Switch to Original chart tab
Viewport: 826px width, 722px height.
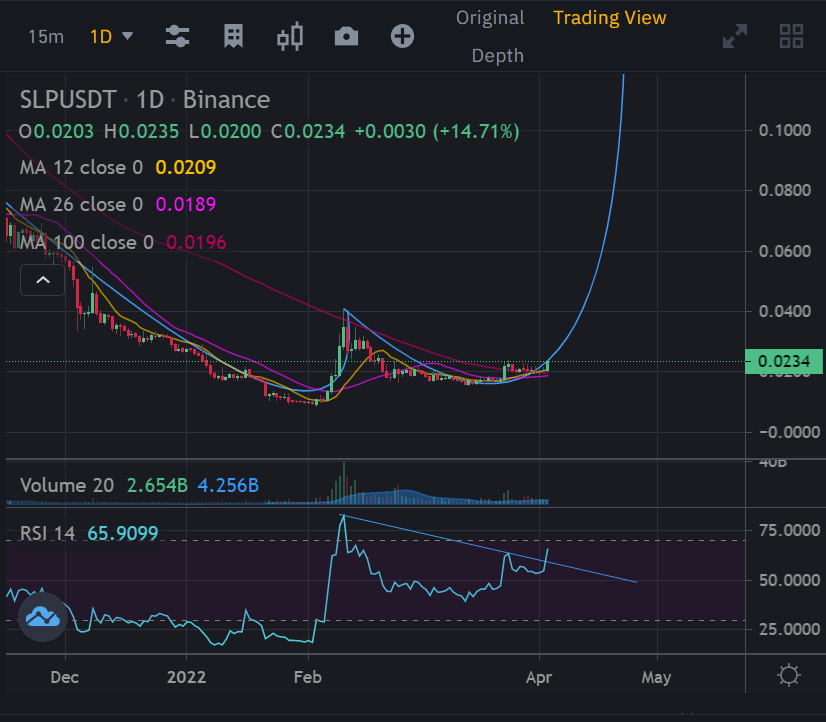(x=490, y=18)
